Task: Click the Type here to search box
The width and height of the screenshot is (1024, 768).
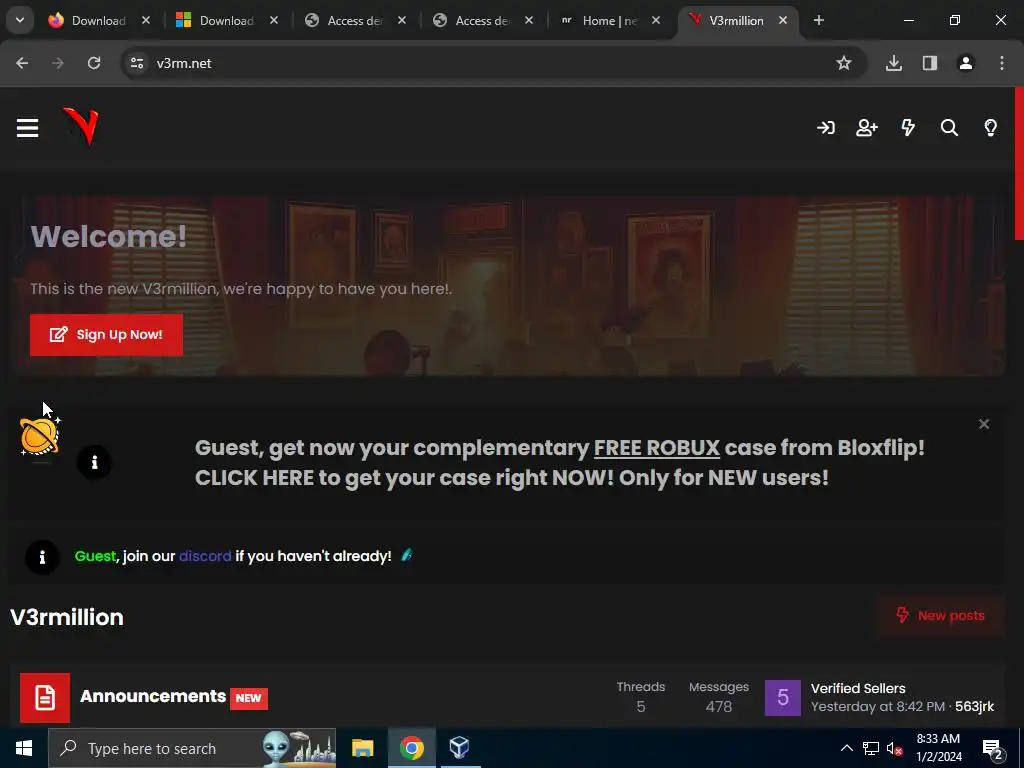Action: (x=192, y=748)
